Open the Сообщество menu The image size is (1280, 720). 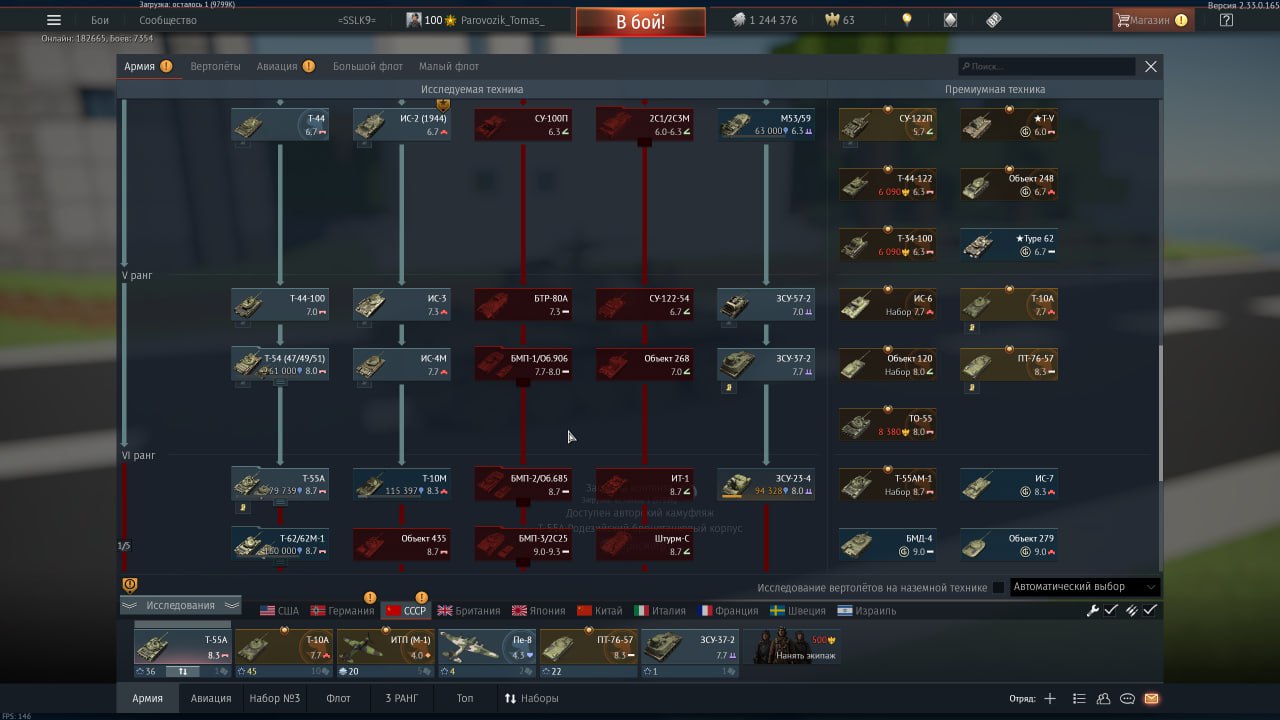click(168, 20)
